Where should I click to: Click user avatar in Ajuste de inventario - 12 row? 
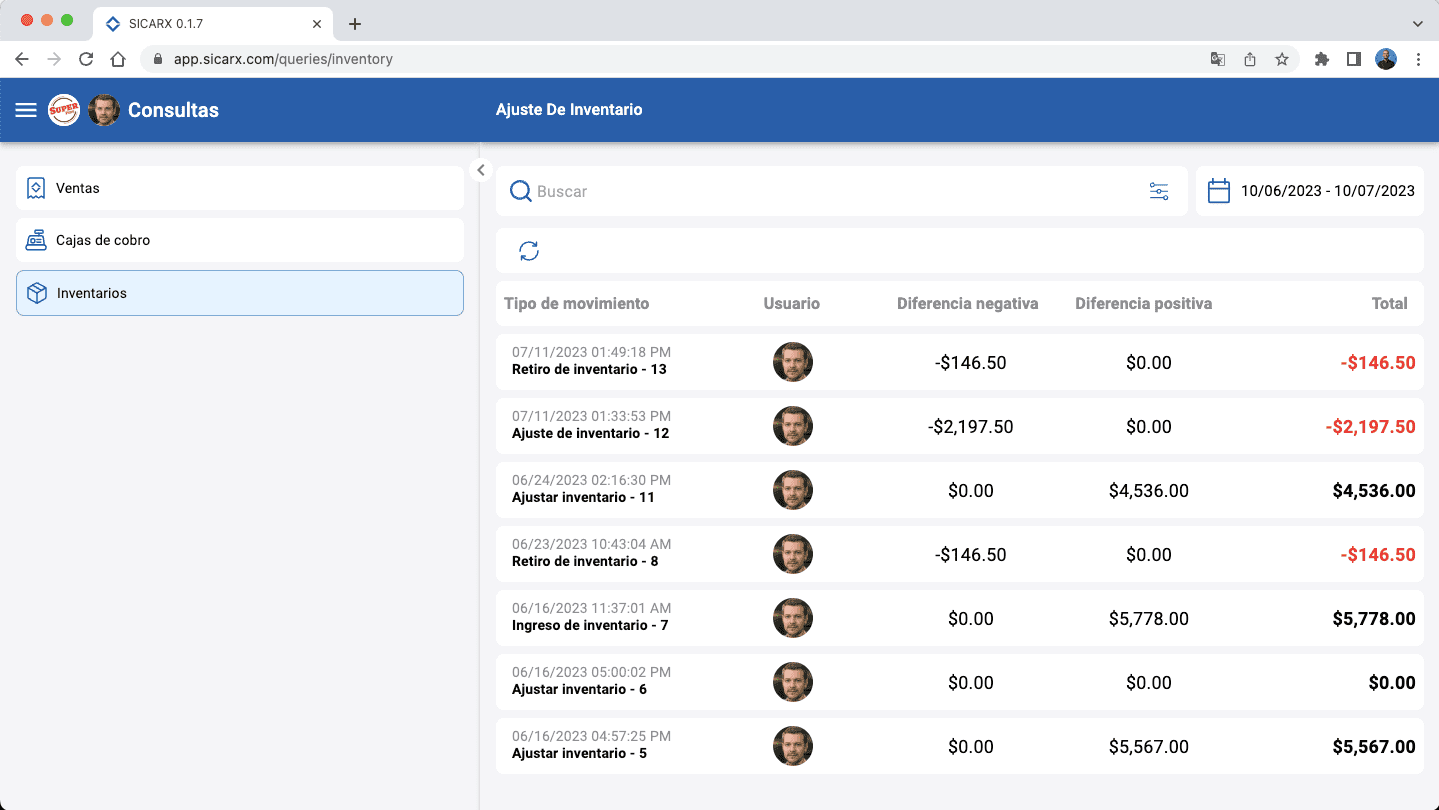tap(792, 426)
